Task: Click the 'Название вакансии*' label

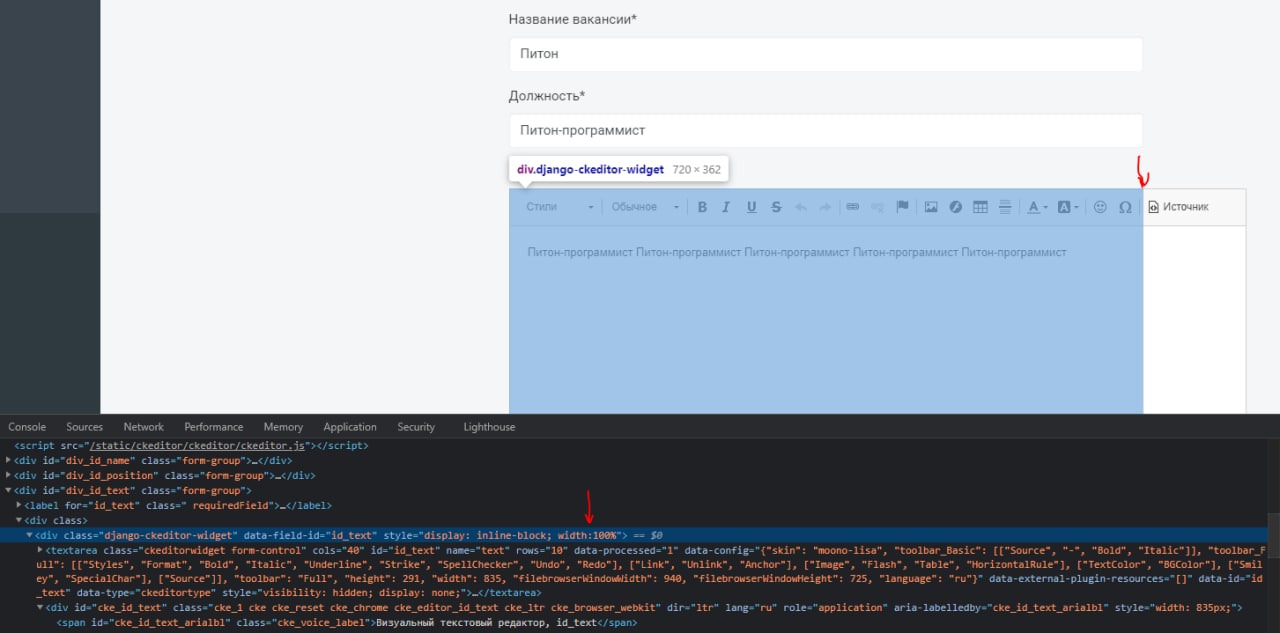Action: (x=573, y=19)
